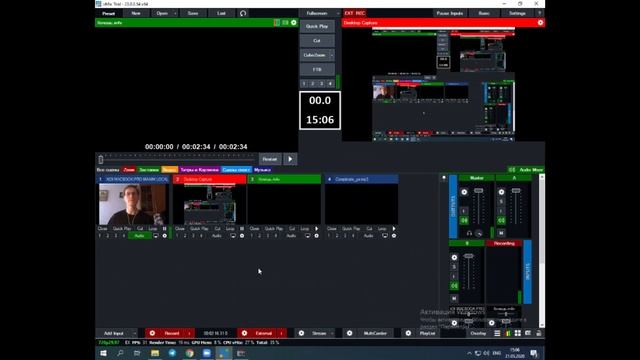Open settings gear on input 3 tile
Viewport: 640px width, 360px height.
pyautogui.click(x=316, y=236)
